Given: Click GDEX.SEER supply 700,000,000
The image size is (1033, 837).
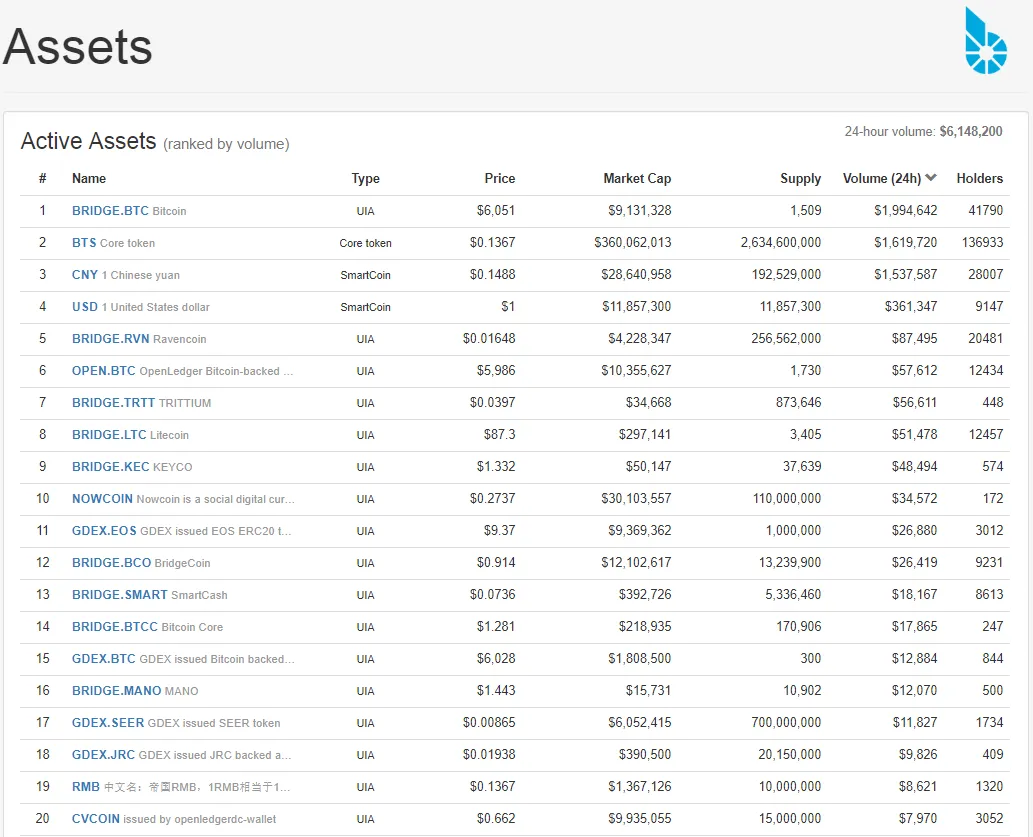Looking at the screenshot, I should (786, 722).
